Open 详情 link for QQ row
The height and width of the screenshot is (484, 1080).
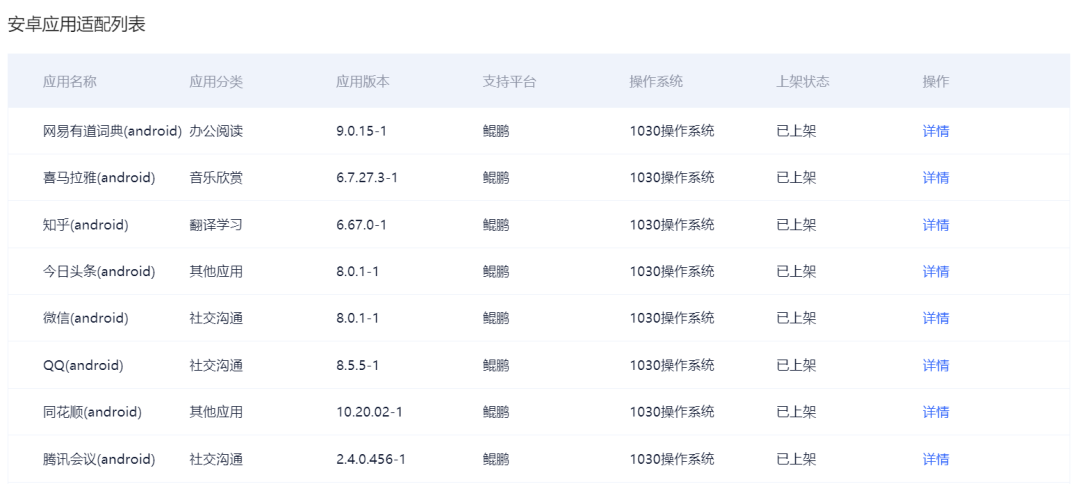(935, 365)
